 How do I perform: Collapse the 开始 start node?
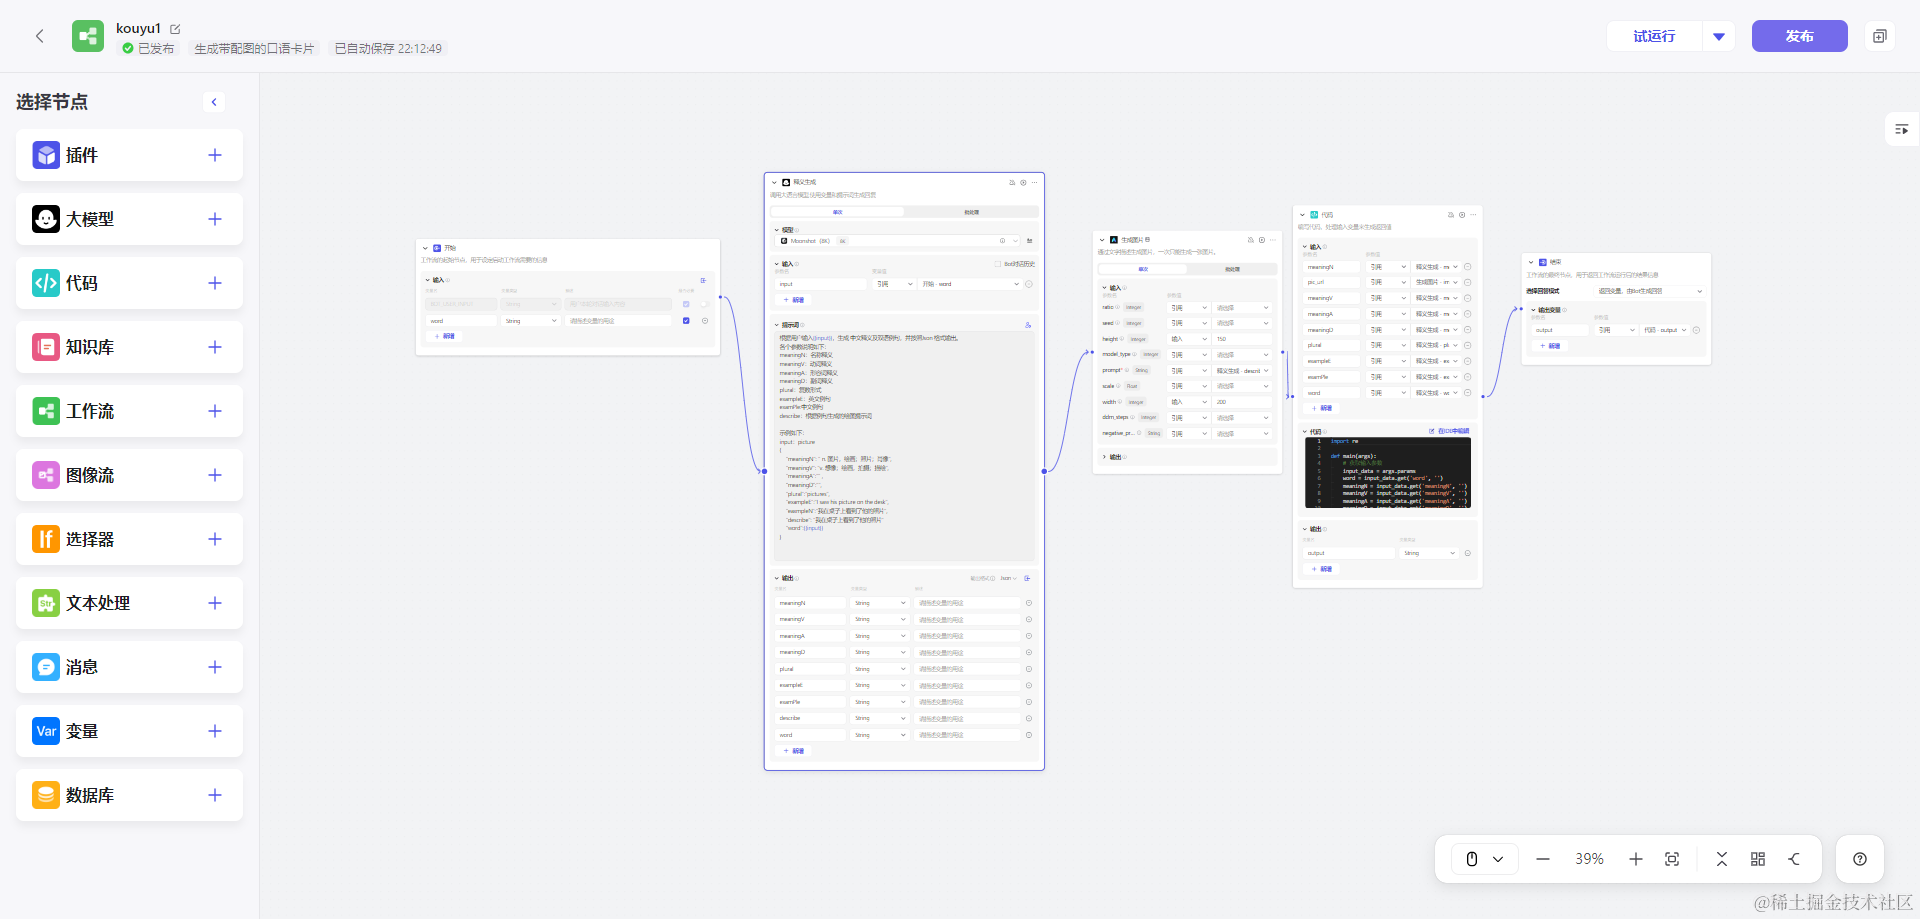425,248
